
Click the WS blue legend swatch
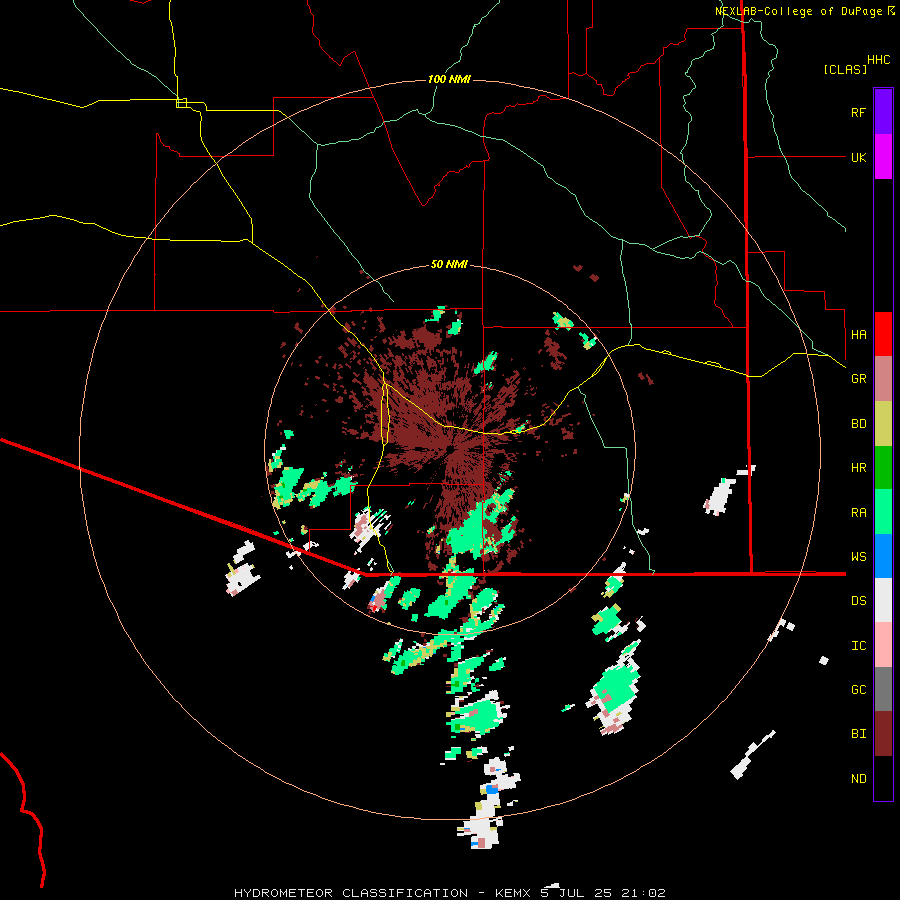(883, 556)
